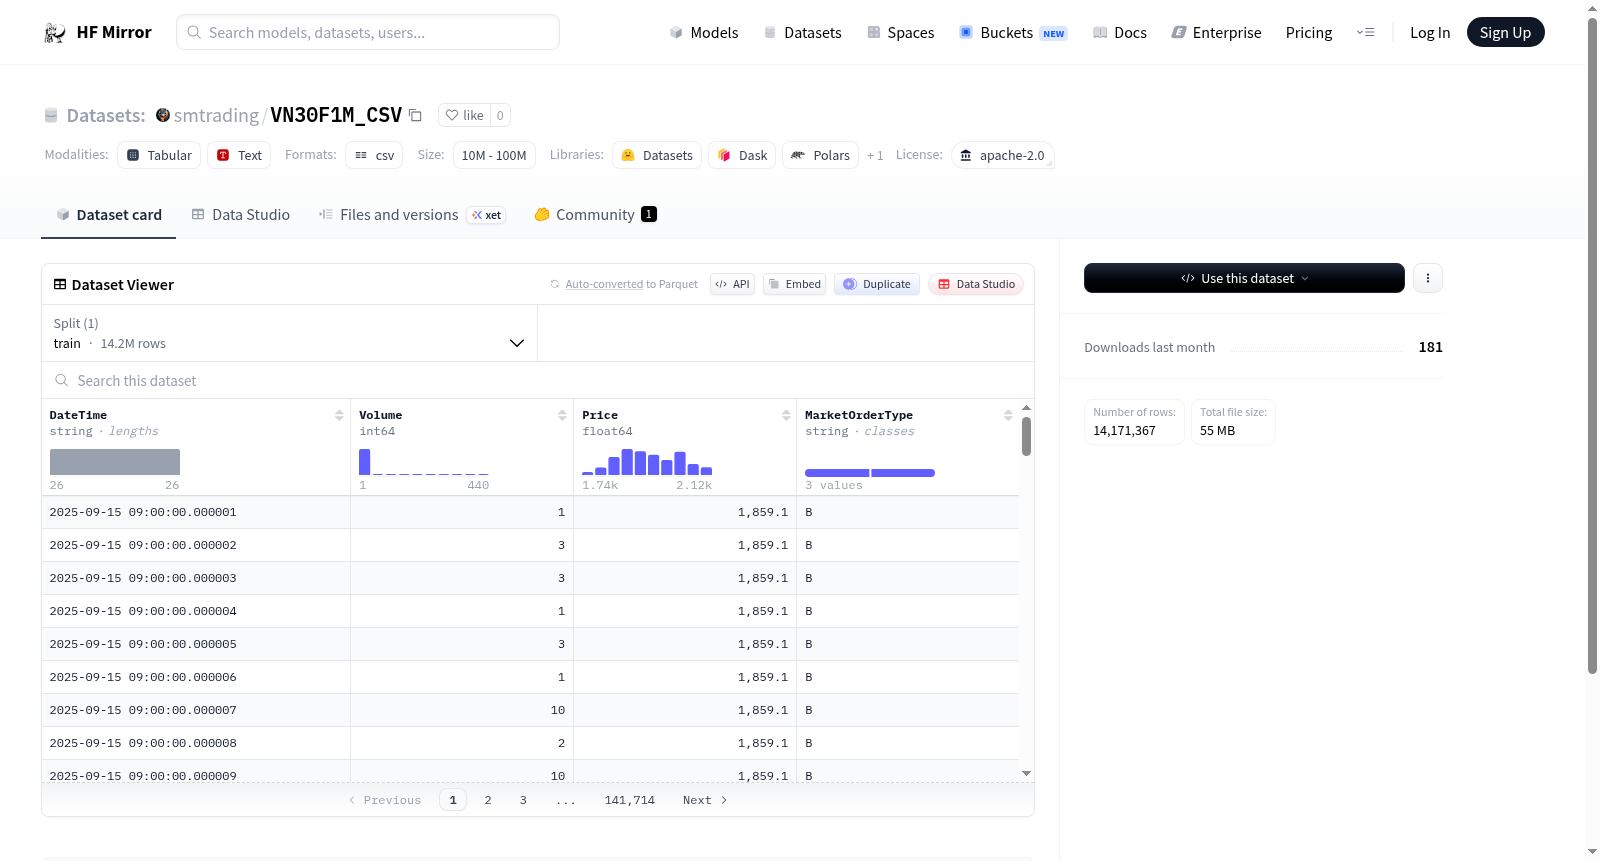The width and height of the screenshot is (1600, 861).
Task: Open Data Studio from viewer header
Action: click(x=976, y=284)
